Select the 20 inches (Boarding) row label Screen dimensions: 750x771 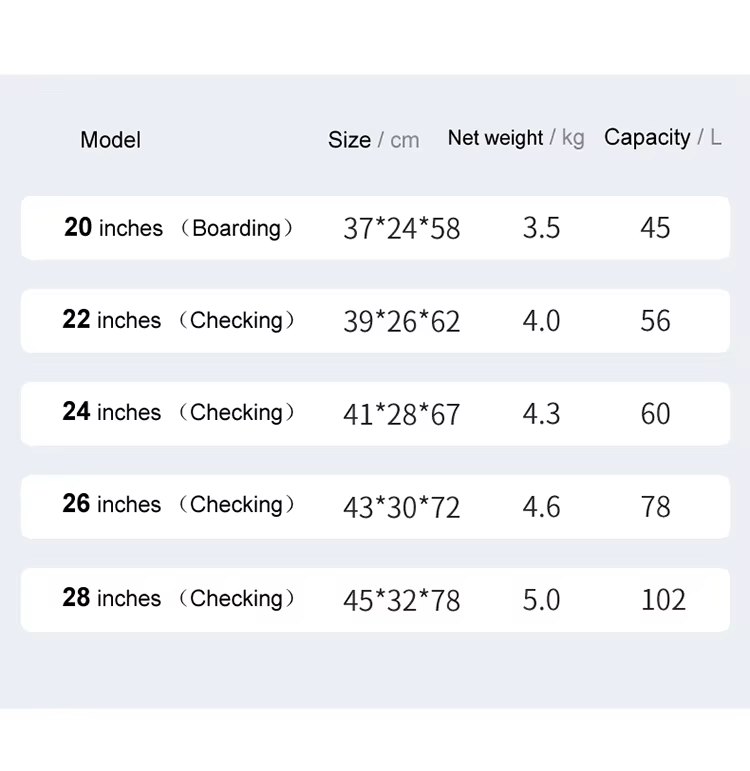click(179, 228)
